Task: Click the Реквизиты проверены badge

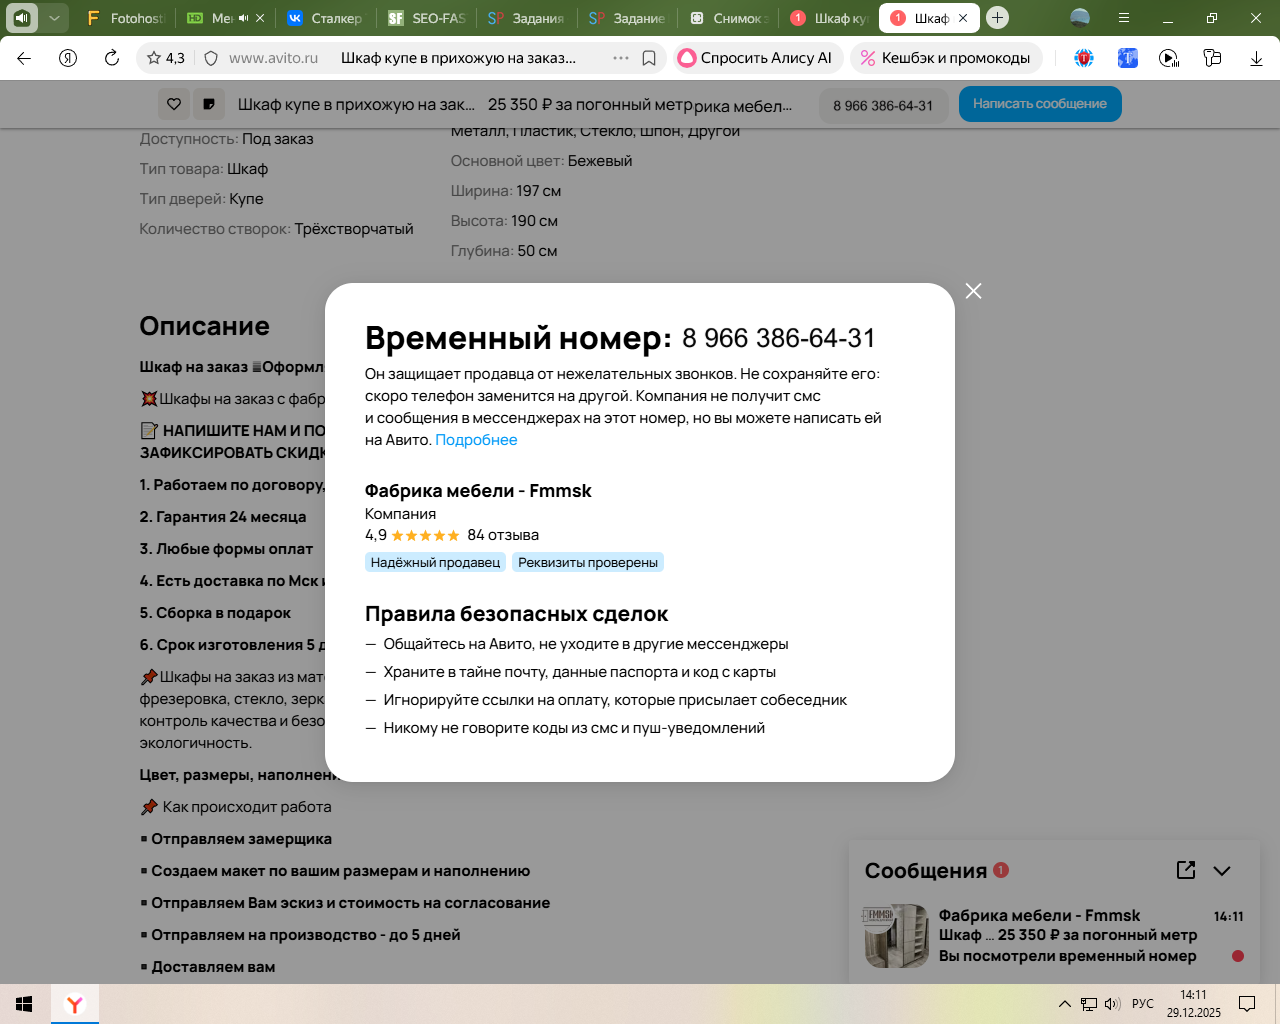Action: pyautogui.click(x=588, y=562)
